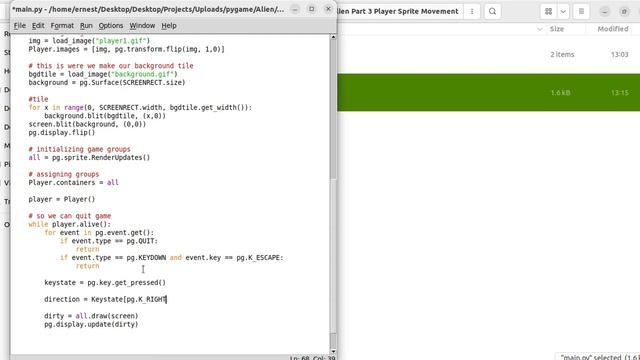Select the '2 items' folder row

pyautogui.click(x=489, y=54)
